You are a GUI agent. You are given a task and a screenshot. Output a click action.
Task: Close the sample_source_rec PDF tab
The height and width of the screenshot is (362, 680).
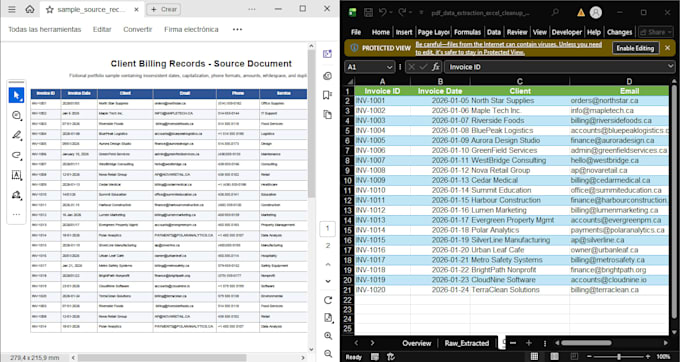click(137, 9)
